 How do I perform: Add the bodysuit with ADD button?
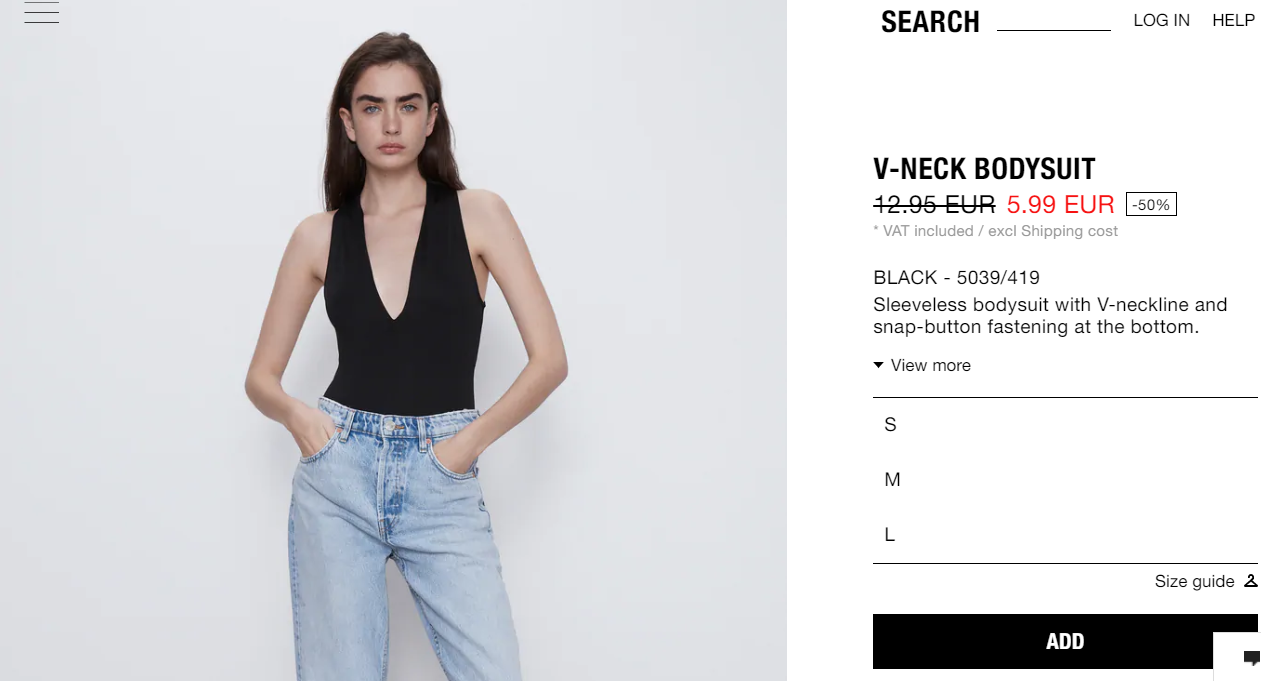[x=1065, y=642]
